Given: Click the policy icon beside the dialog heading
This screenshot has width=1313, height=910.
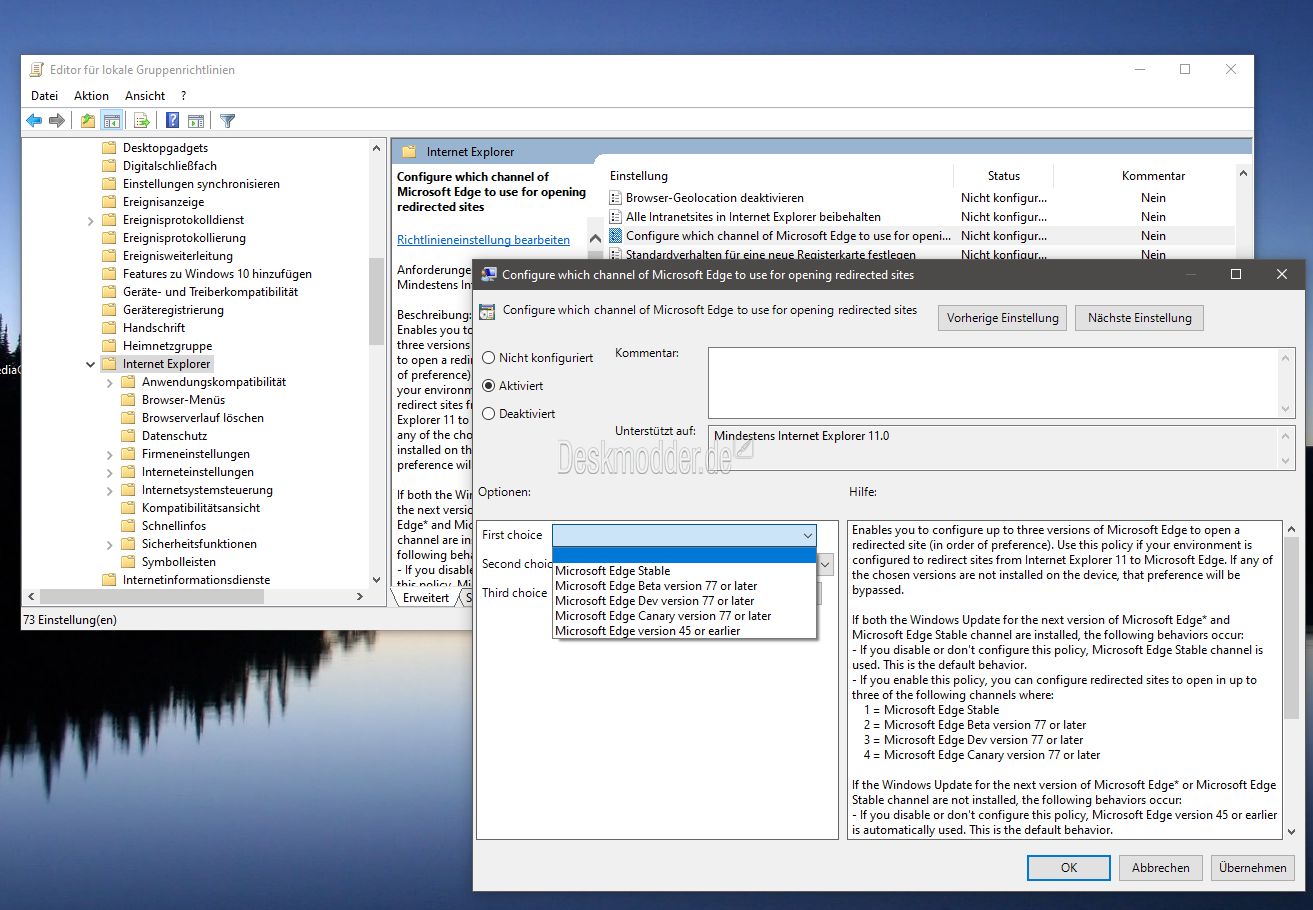Looking at the screenshot, I should pyautogui.click(x=486, y=311).
